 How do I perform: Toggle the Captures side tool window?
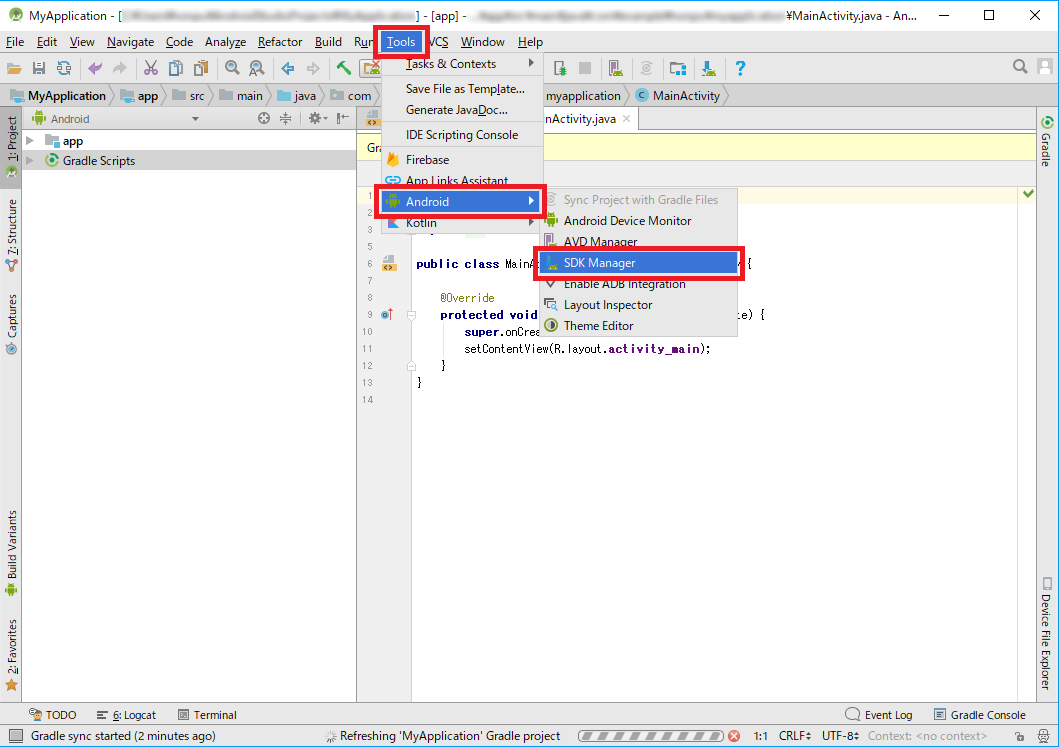click(11, 324)
